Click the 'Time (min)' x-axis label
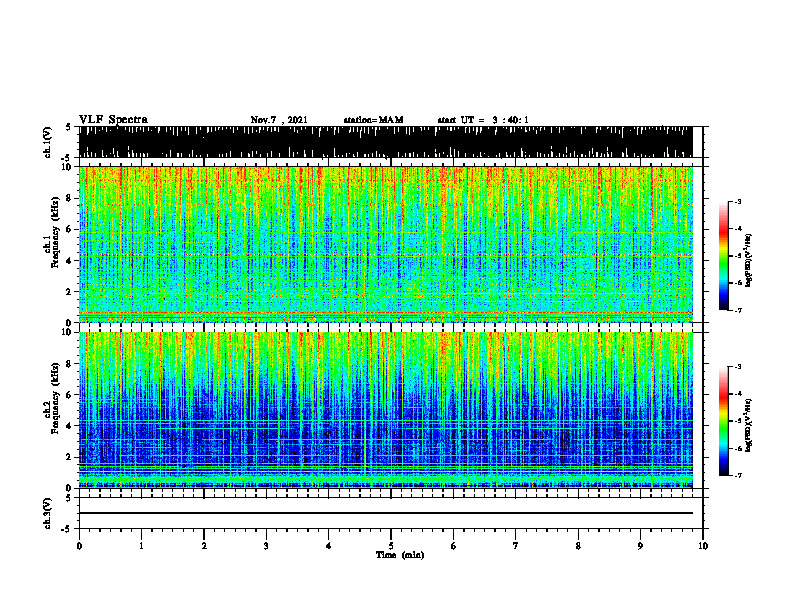The height and width of the screenshot is (612, 792). click(x=400, y=555)
